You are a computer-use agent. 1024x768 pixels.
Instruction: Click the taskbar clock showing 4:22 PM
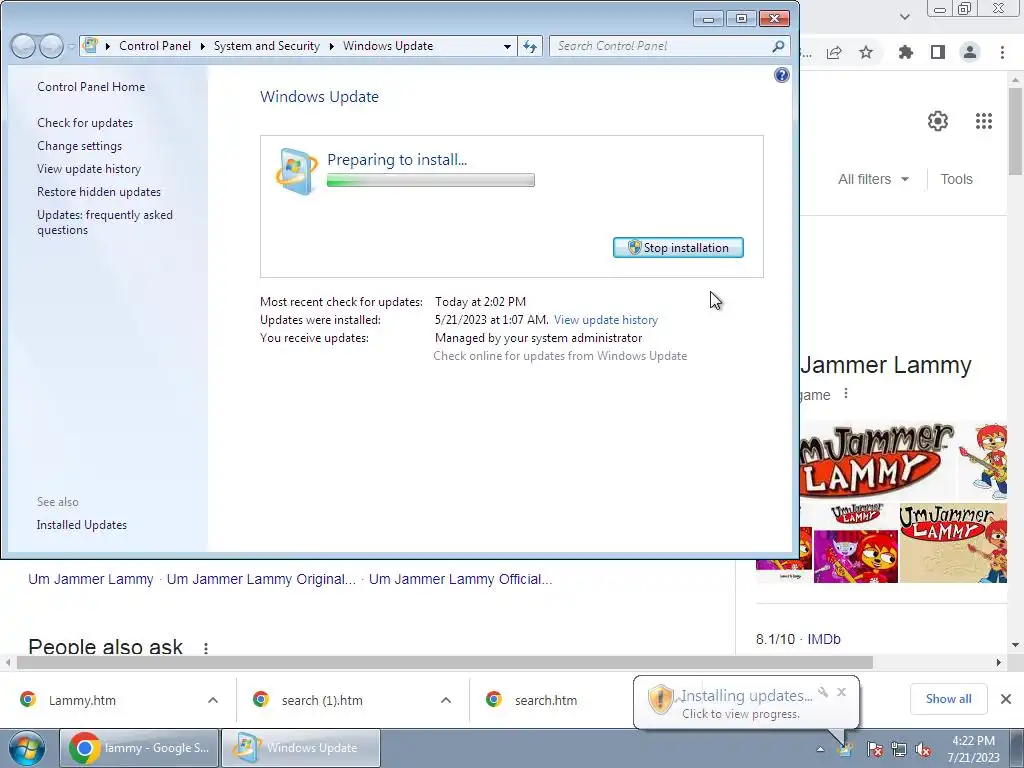(973, 749)
